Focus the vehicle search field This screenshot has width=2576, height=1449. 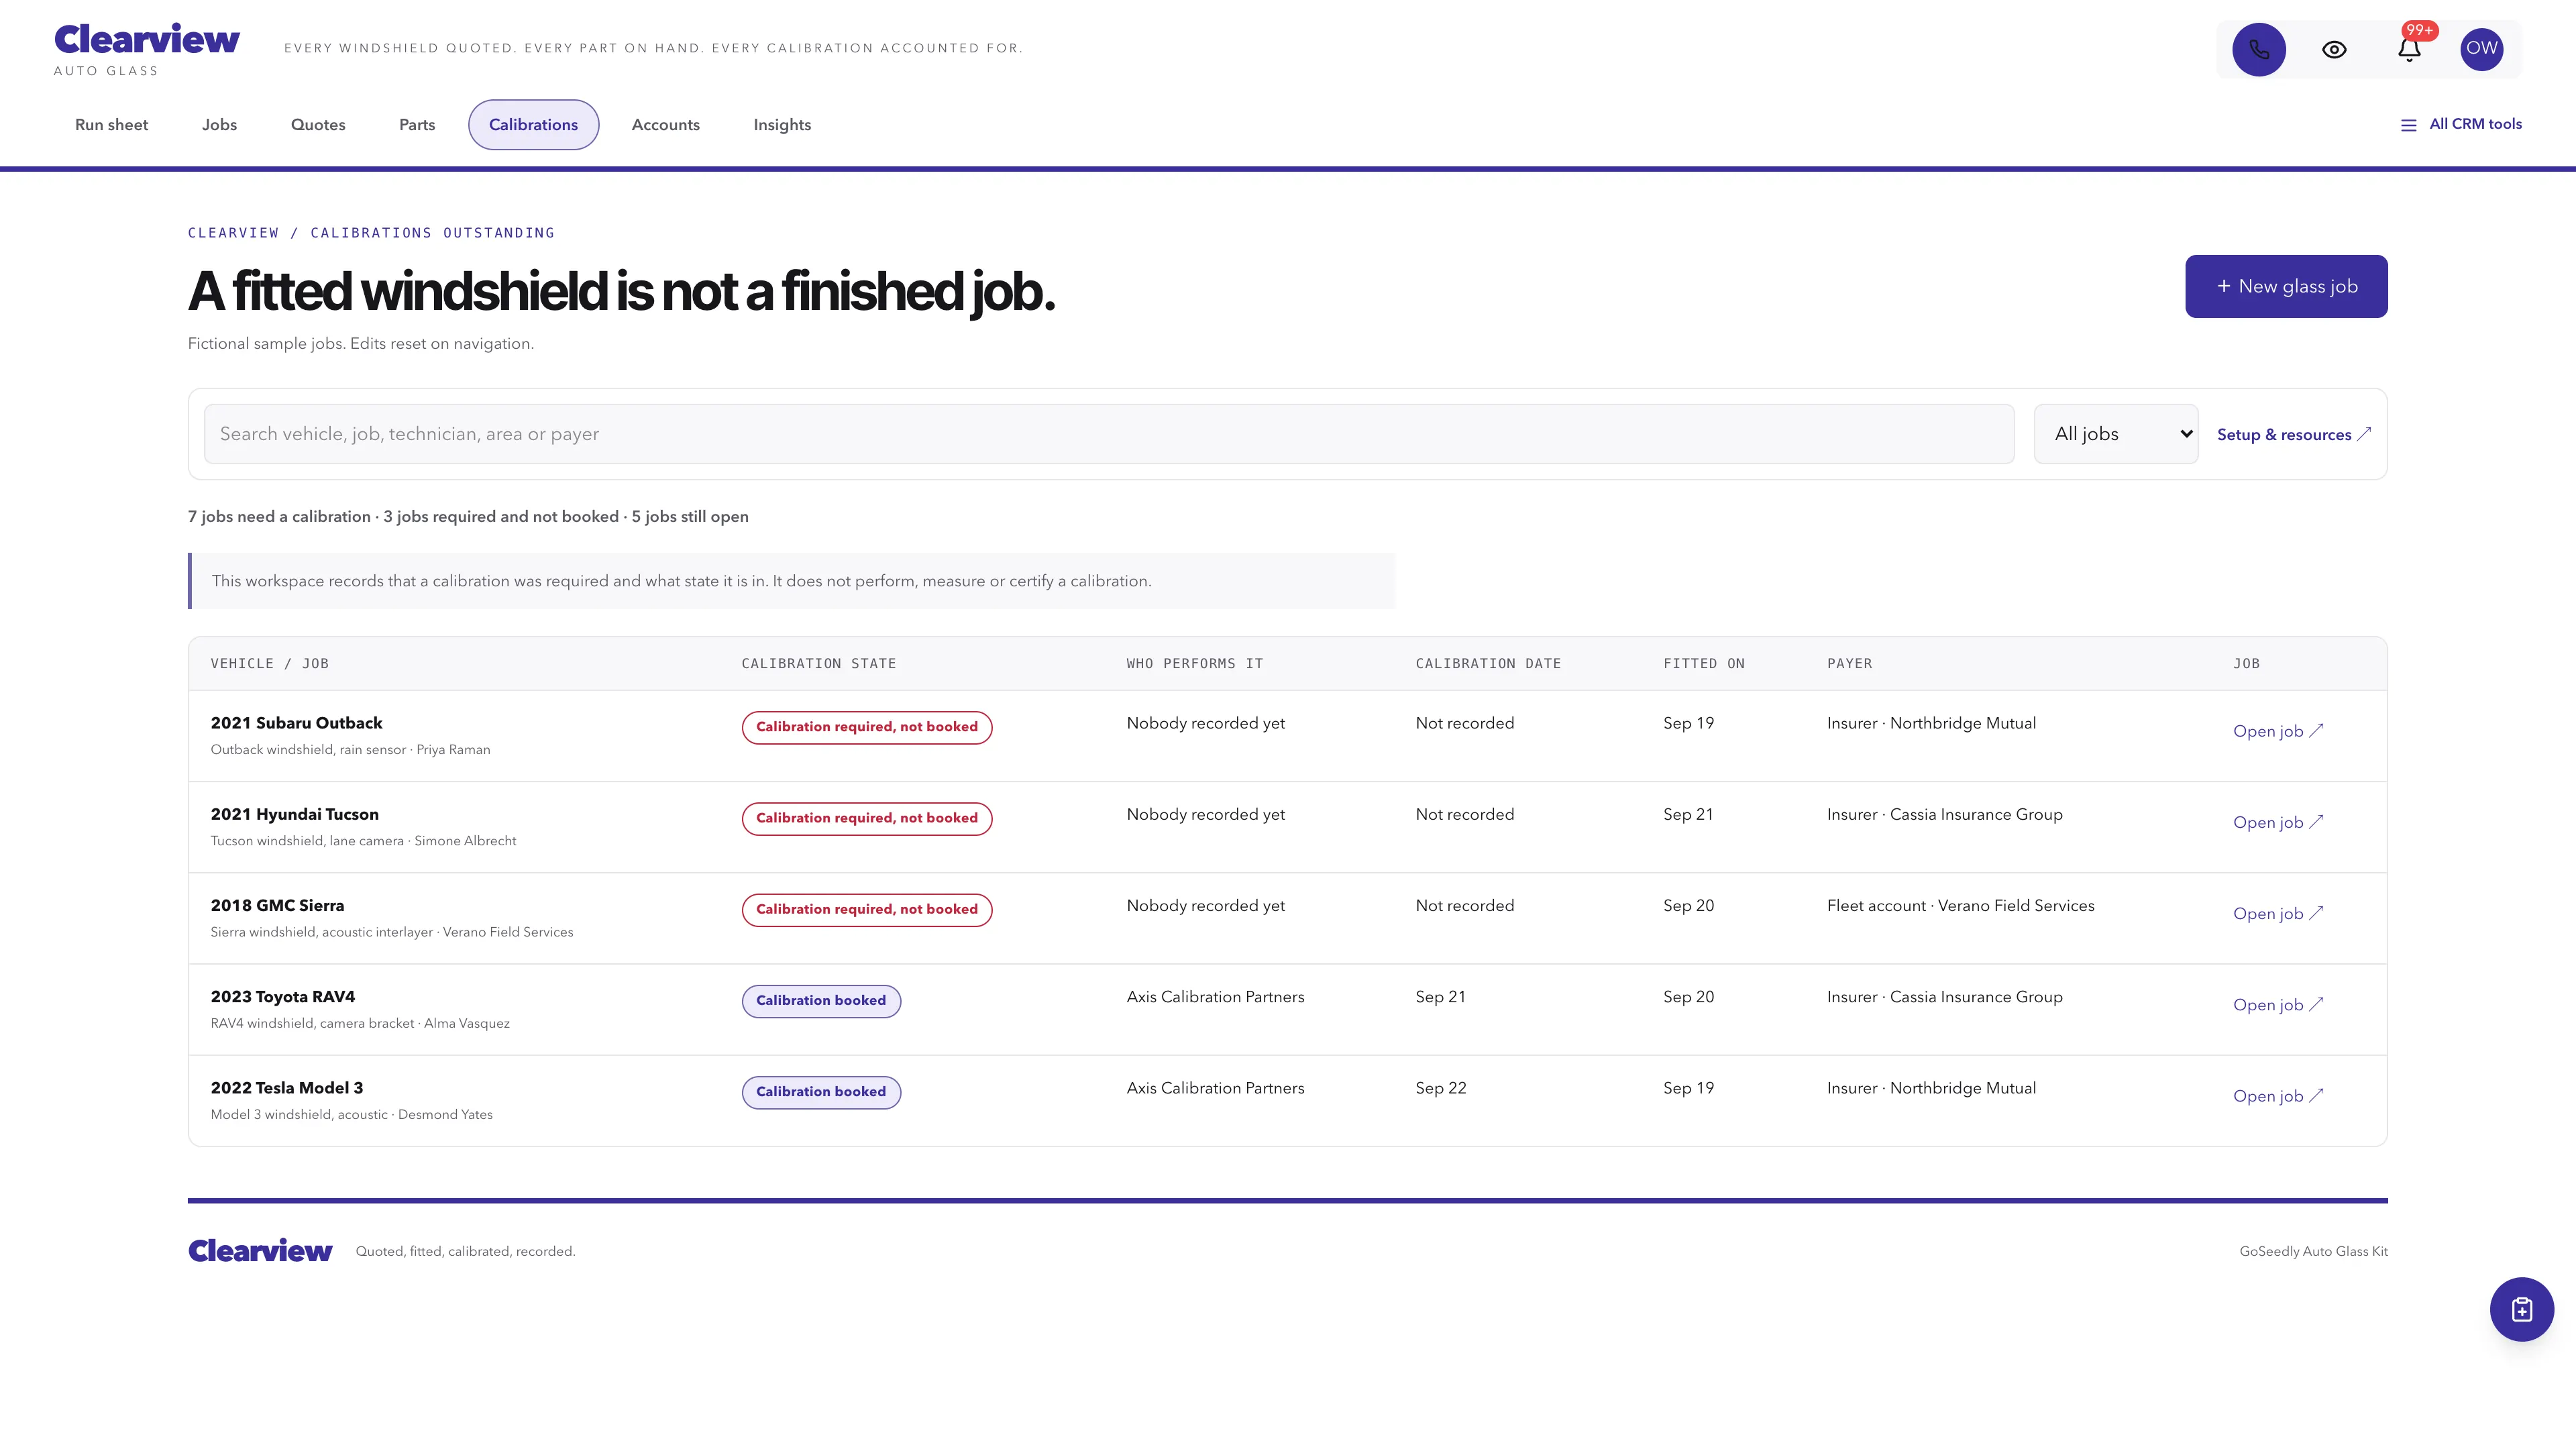coord(1109,434)
